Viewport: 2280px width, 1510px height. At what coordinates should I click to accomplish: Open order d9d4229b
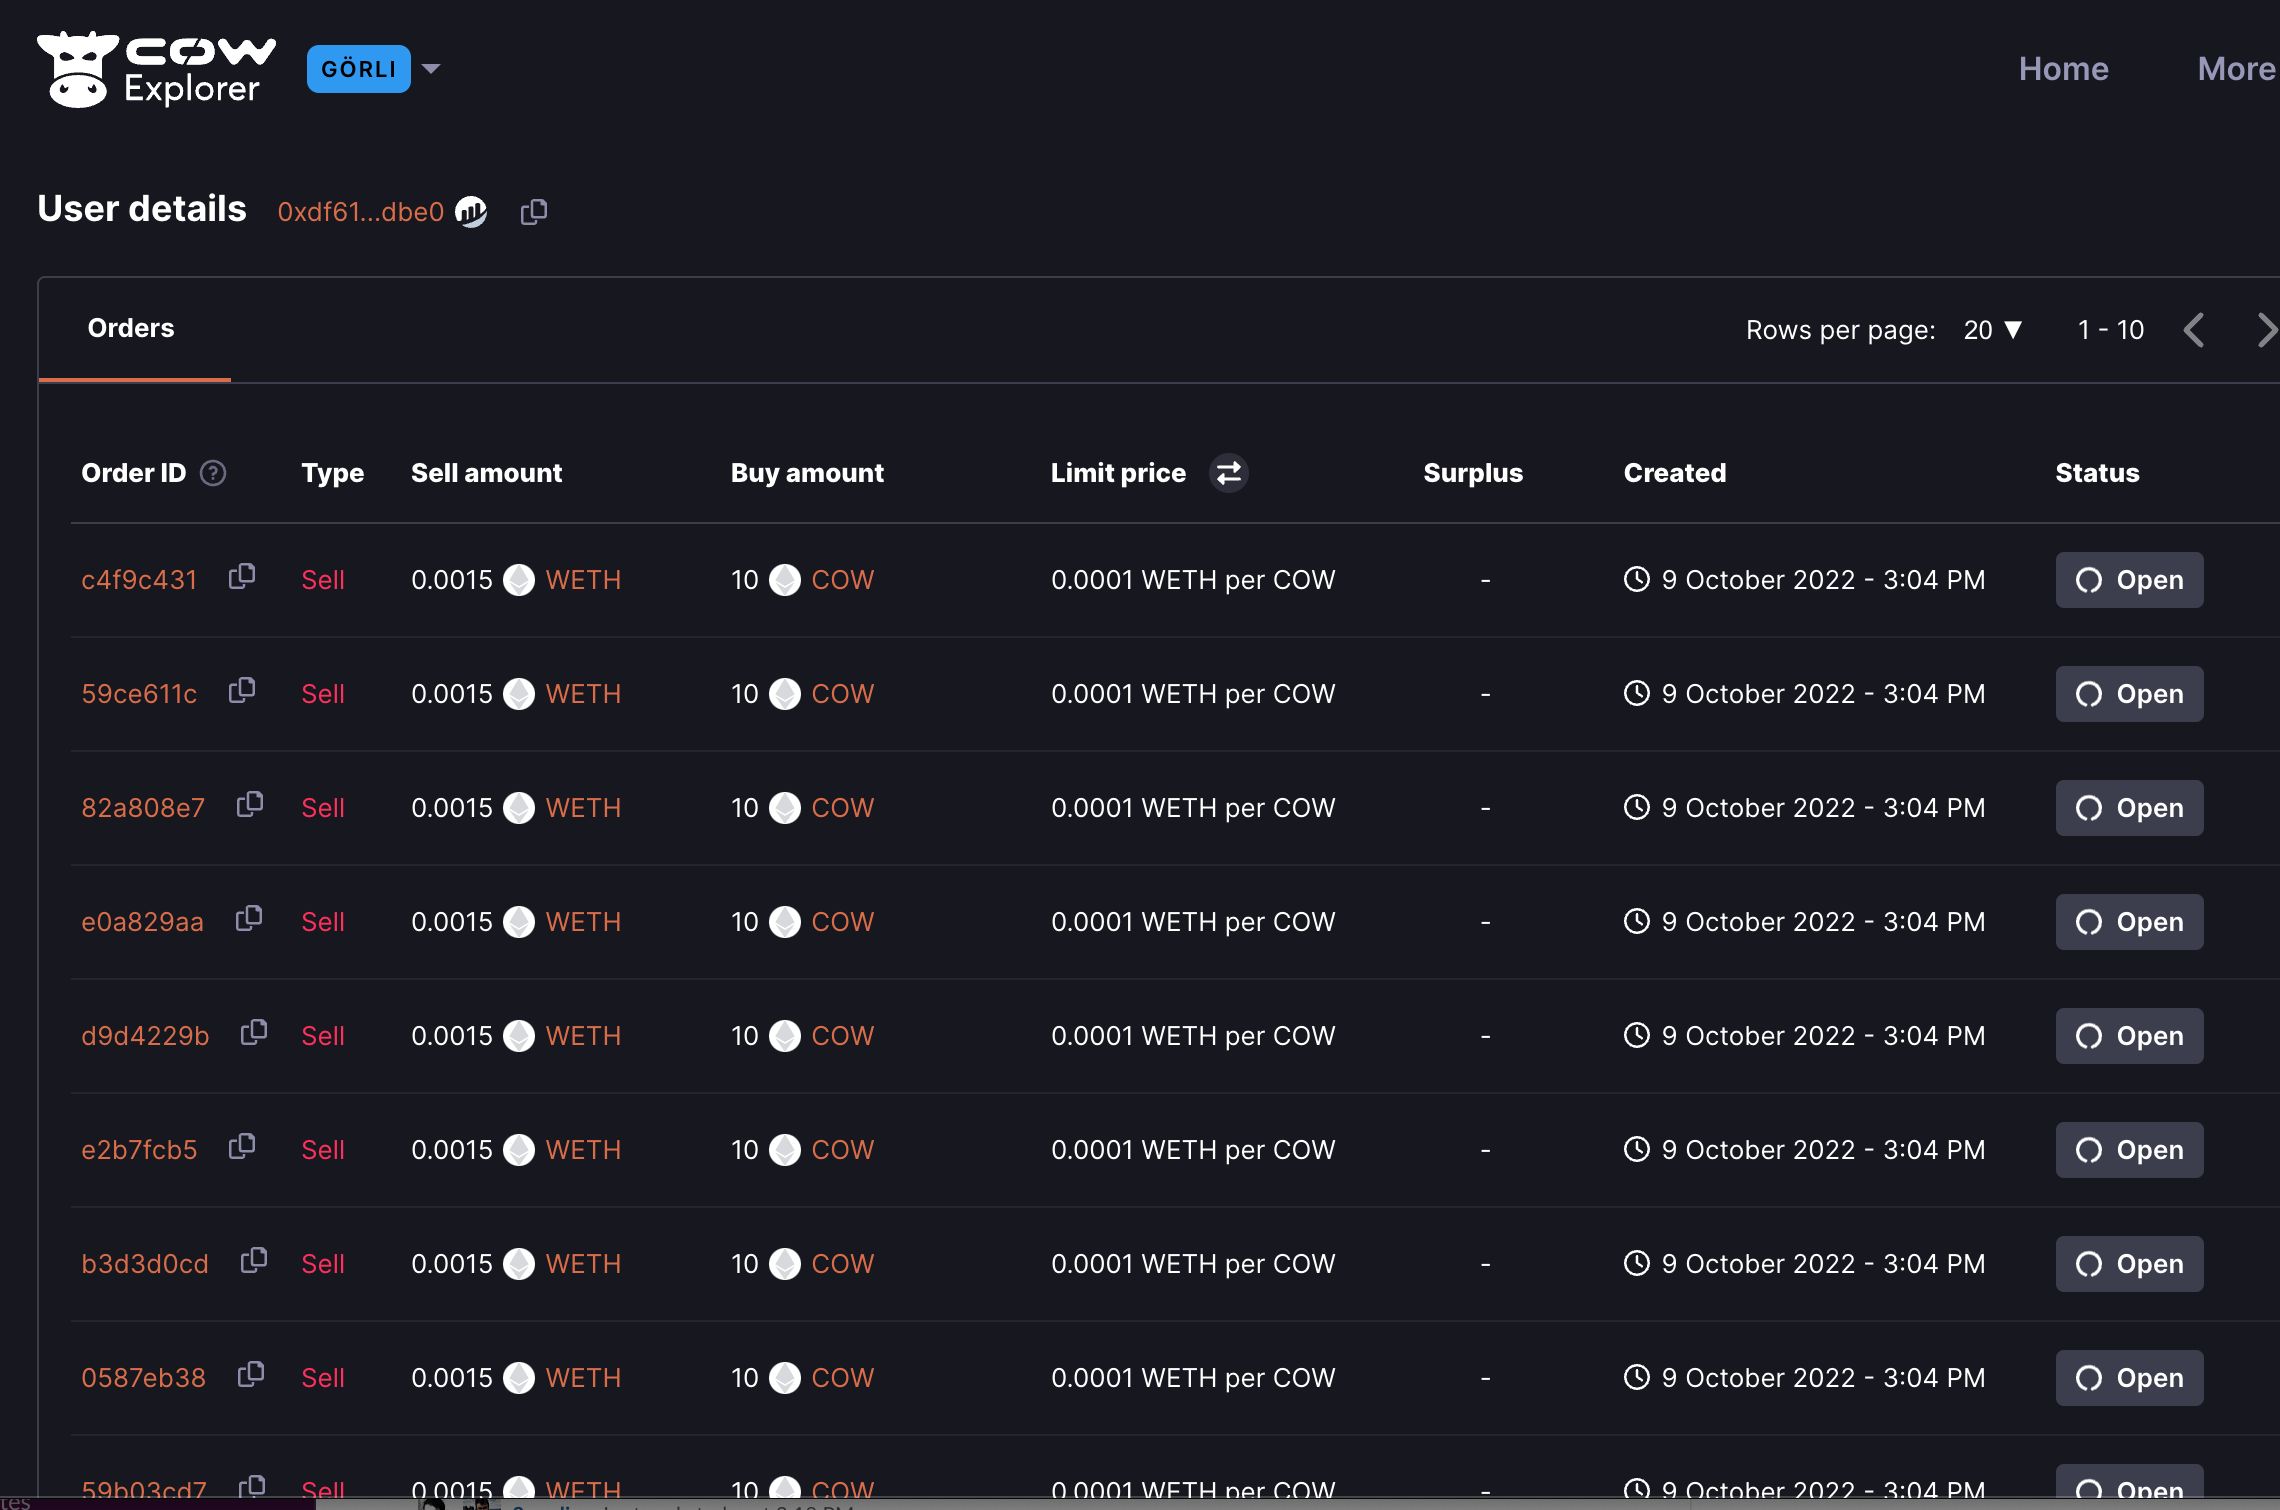pyautogui.click(x=145, y=1036)
